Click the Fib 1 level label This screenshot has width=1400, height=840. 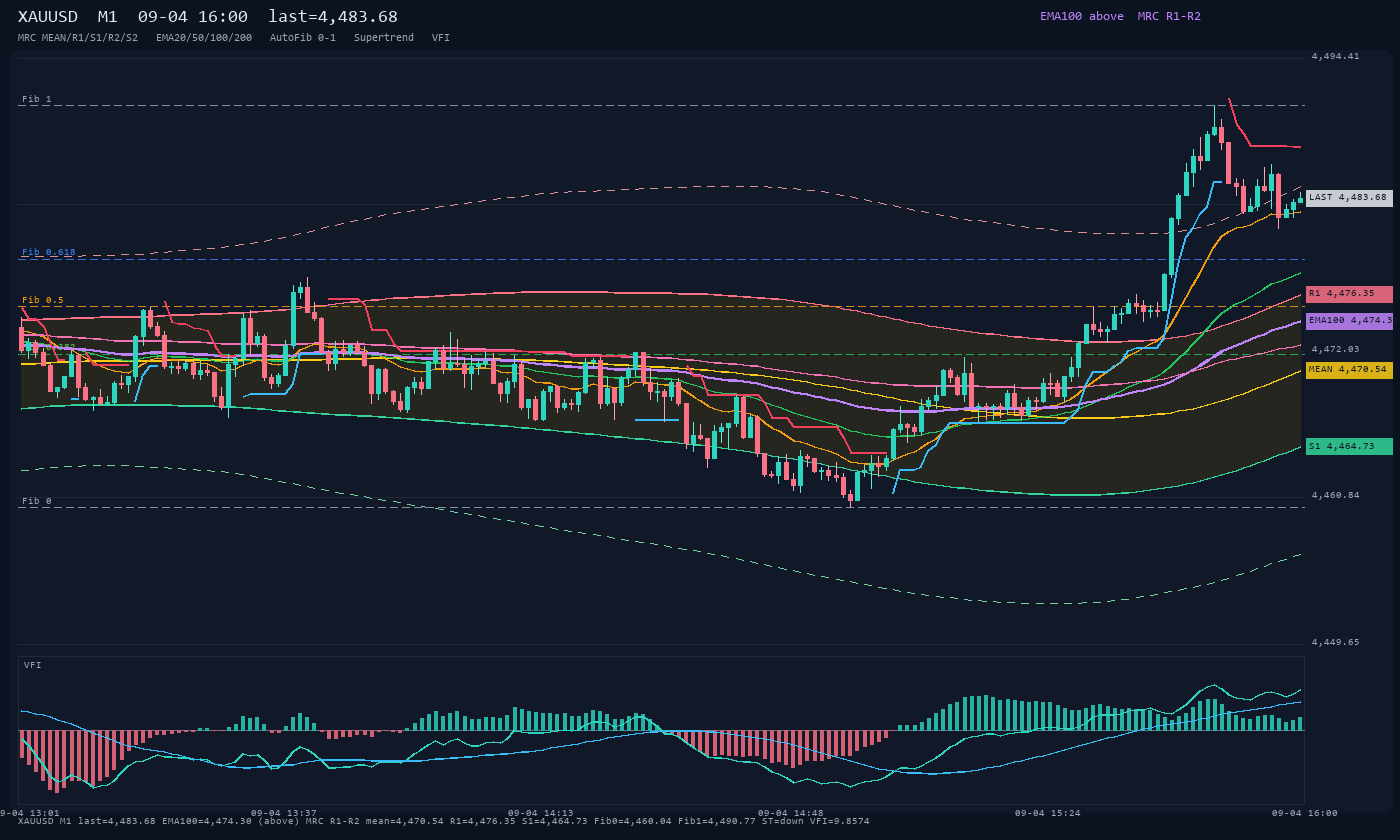click(37, 99)
